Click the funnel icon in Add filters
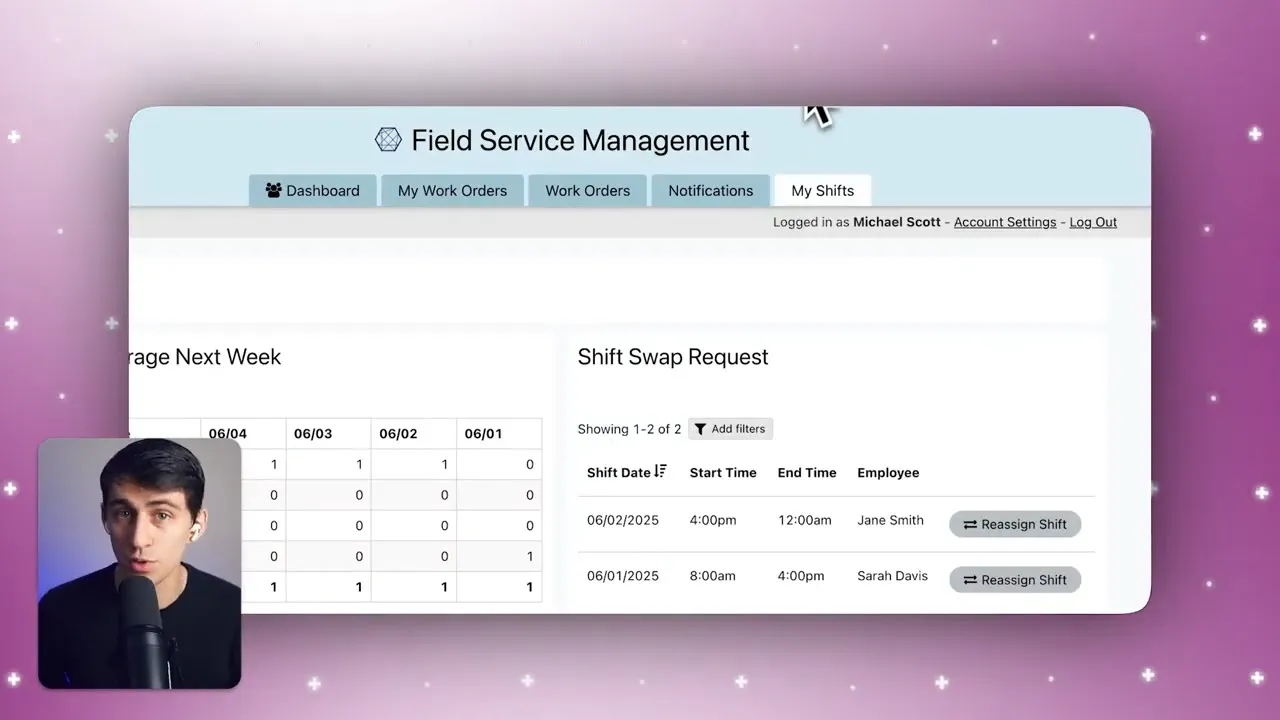The height and width of the screenshot is (720, 1280). coord(701,429)
